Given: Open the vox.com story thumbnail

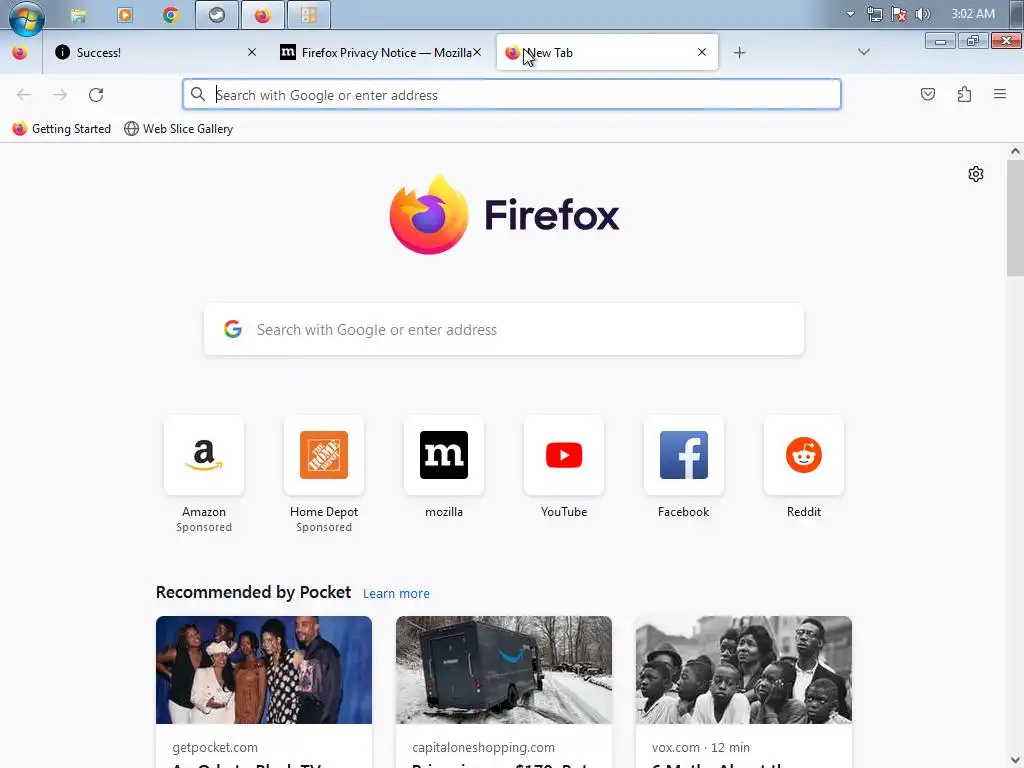Looking at the screenshot, I should point(744,670).
